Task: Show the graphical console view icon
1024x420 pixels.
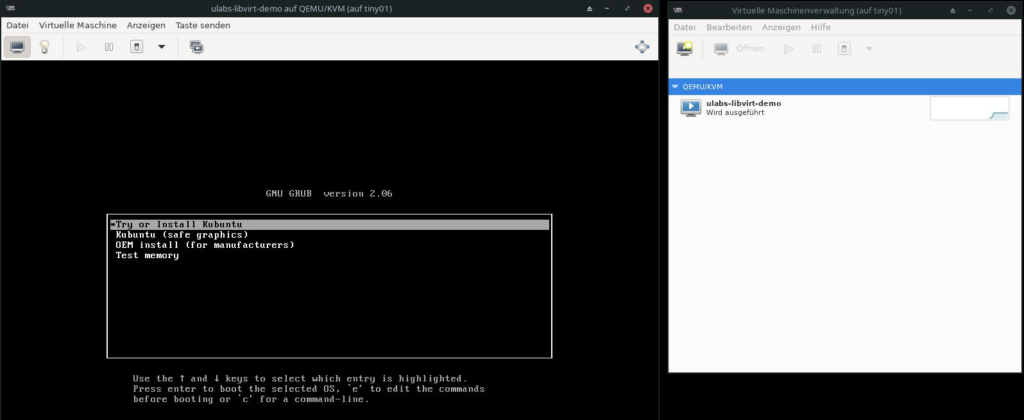Action: 18,47
